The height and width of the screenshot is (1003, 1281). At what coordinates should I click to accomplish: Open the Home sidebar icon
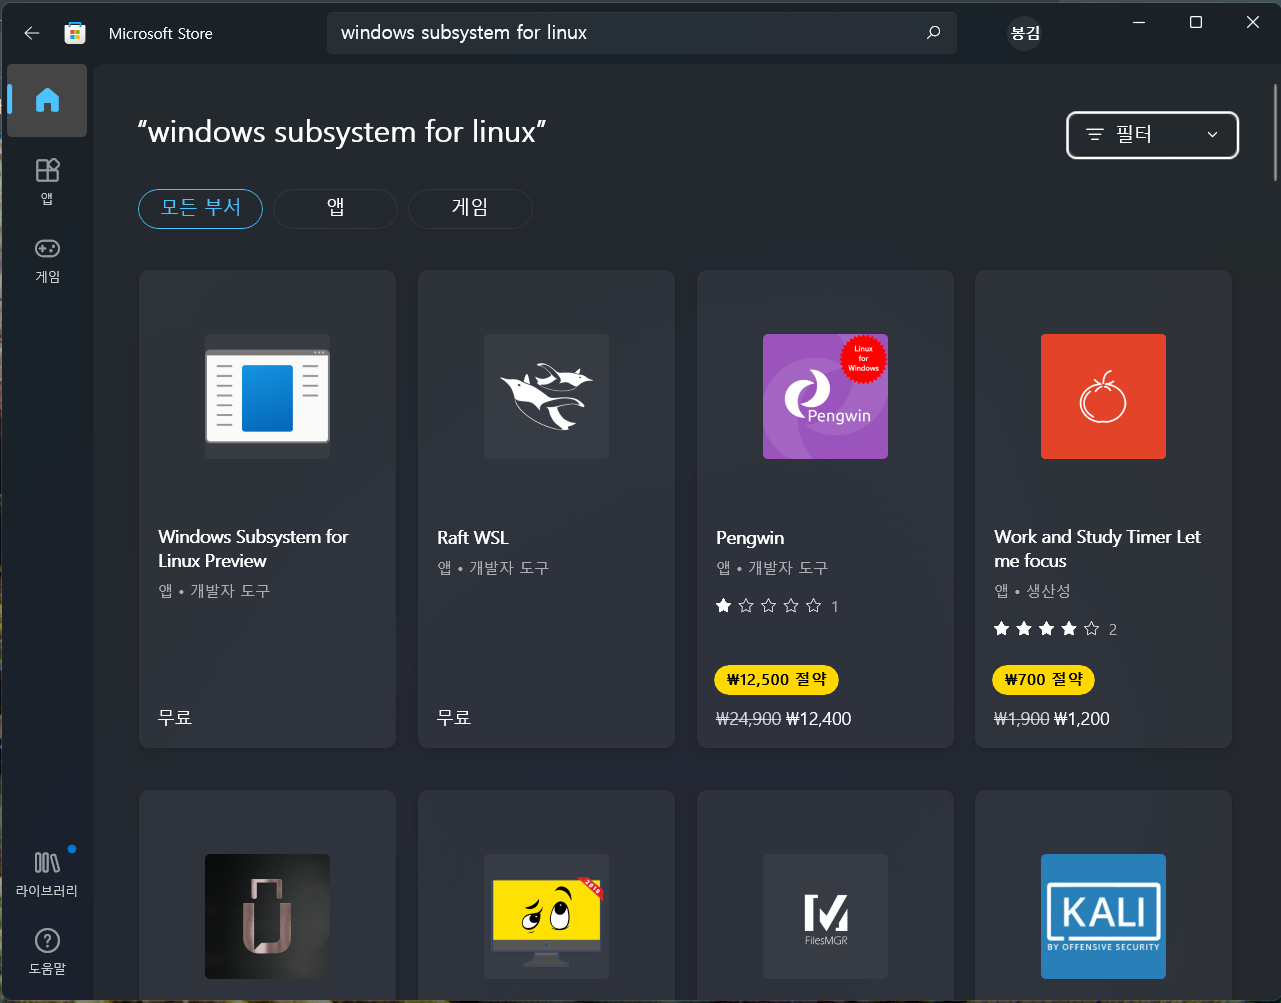(47, 100)
